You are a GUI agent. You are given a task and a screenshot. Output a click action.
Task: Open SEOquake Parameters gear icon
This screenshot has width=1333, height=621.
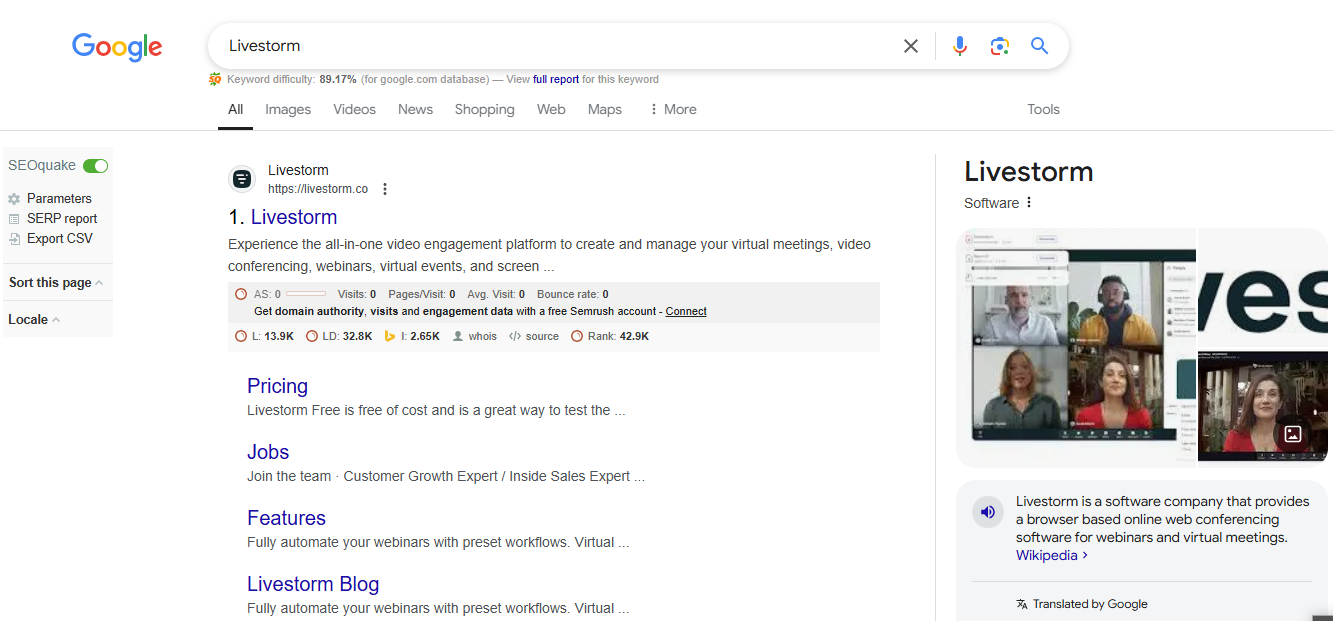pyautogui.click(x=14, y=199)
